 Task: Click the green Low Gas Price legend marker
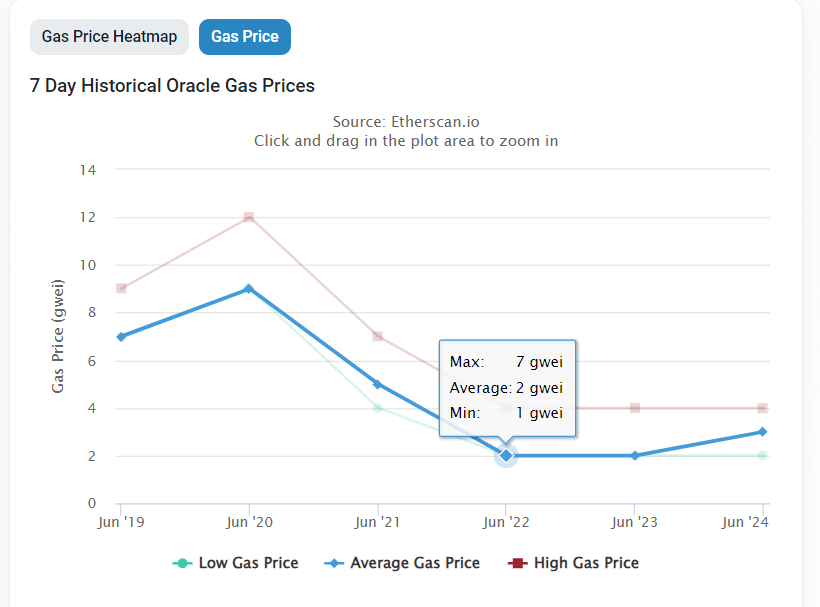[182, 563]
